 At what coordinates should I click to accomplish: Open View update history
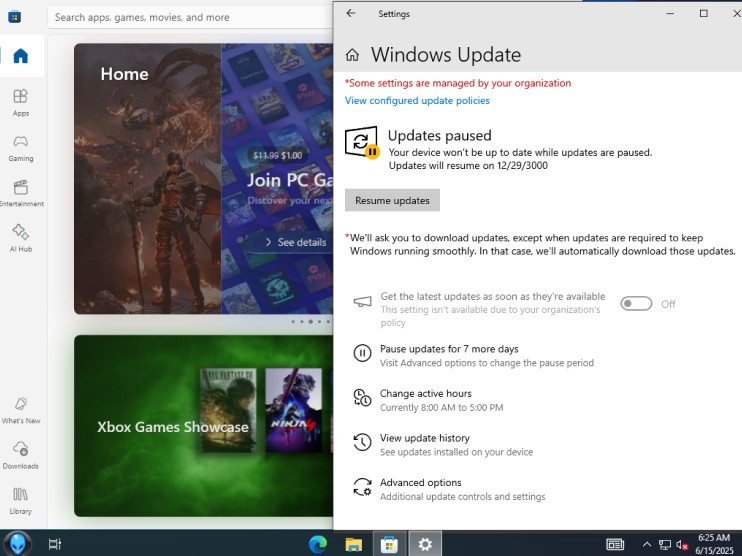click(425, 438)
